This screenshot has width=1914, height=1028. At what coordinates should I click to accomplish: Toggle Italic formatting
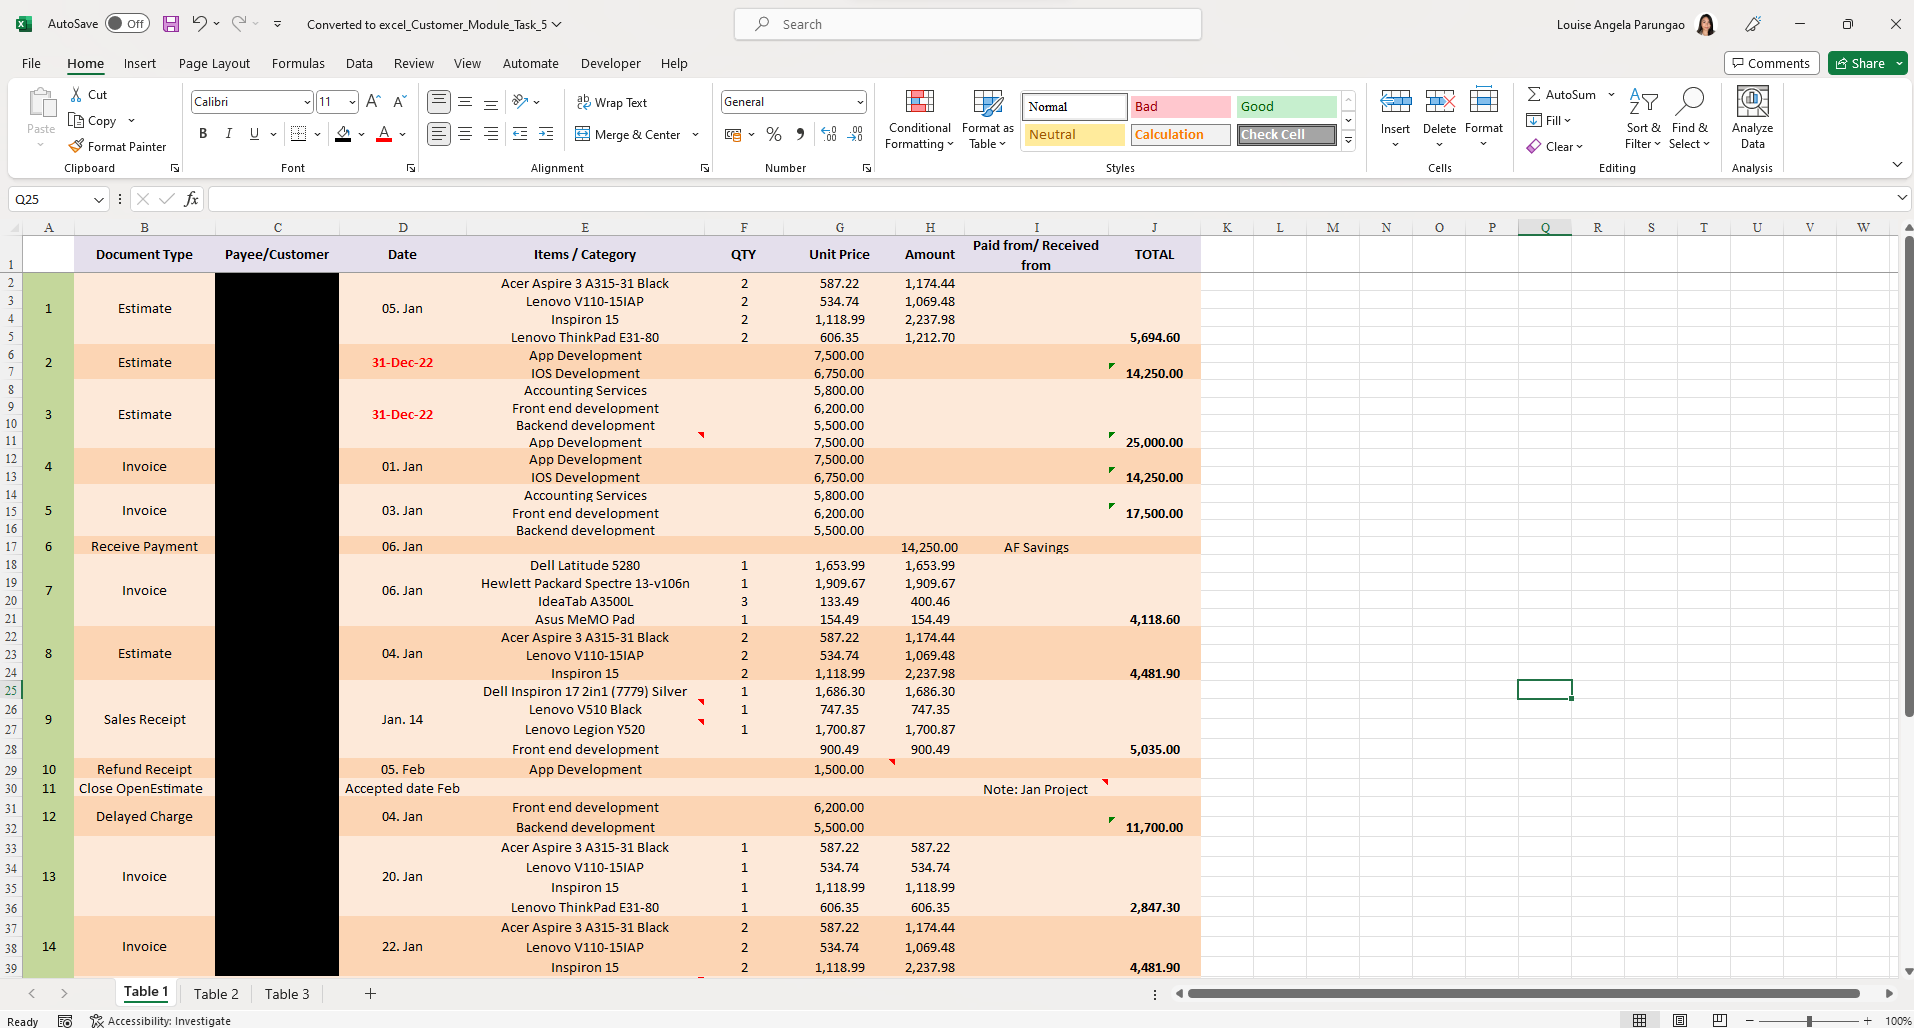point(229,134)
